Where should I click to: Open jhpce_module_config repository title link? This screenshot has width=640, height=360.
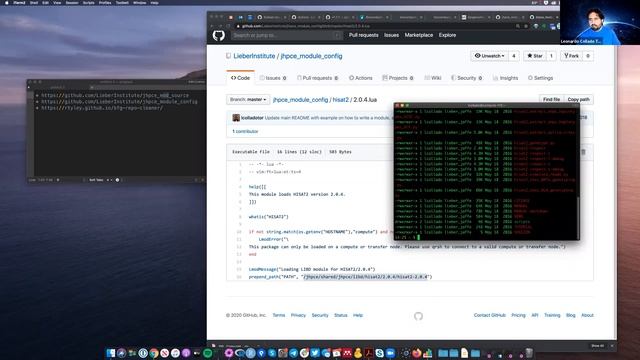coord(311,56)
